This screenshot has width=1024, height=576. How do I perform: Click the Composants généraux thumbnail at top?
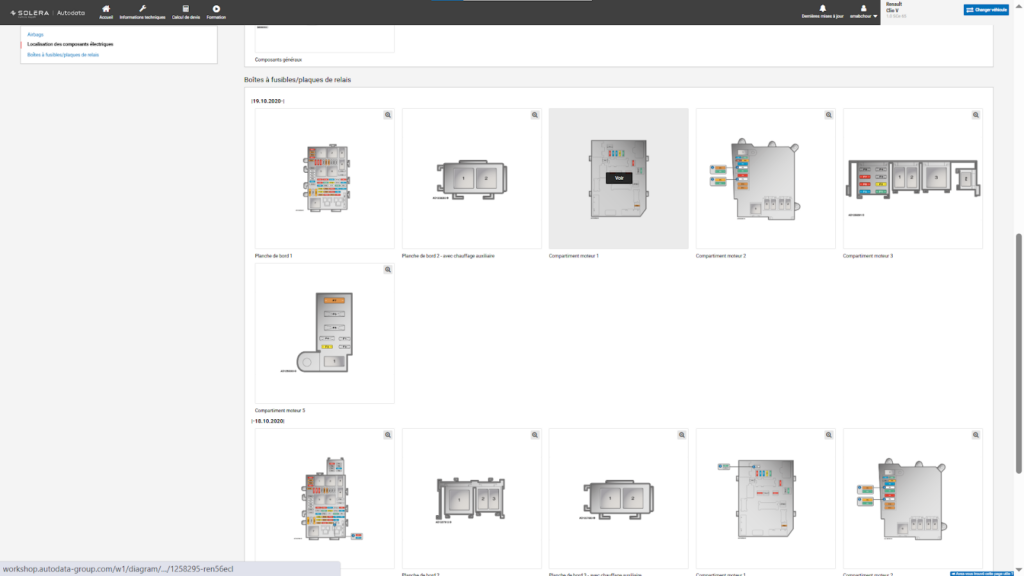tap(325, 39)
